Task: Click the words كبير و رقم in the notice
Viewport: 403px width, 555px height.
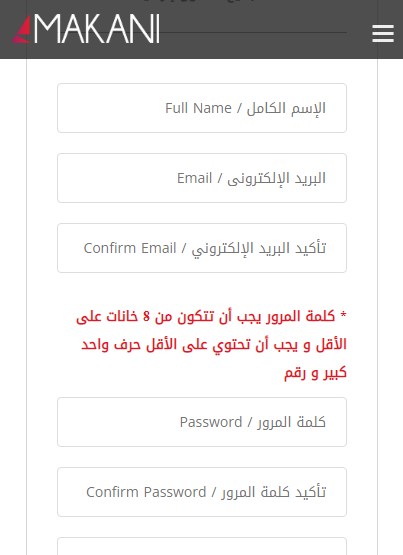Action: pos(315,373)
